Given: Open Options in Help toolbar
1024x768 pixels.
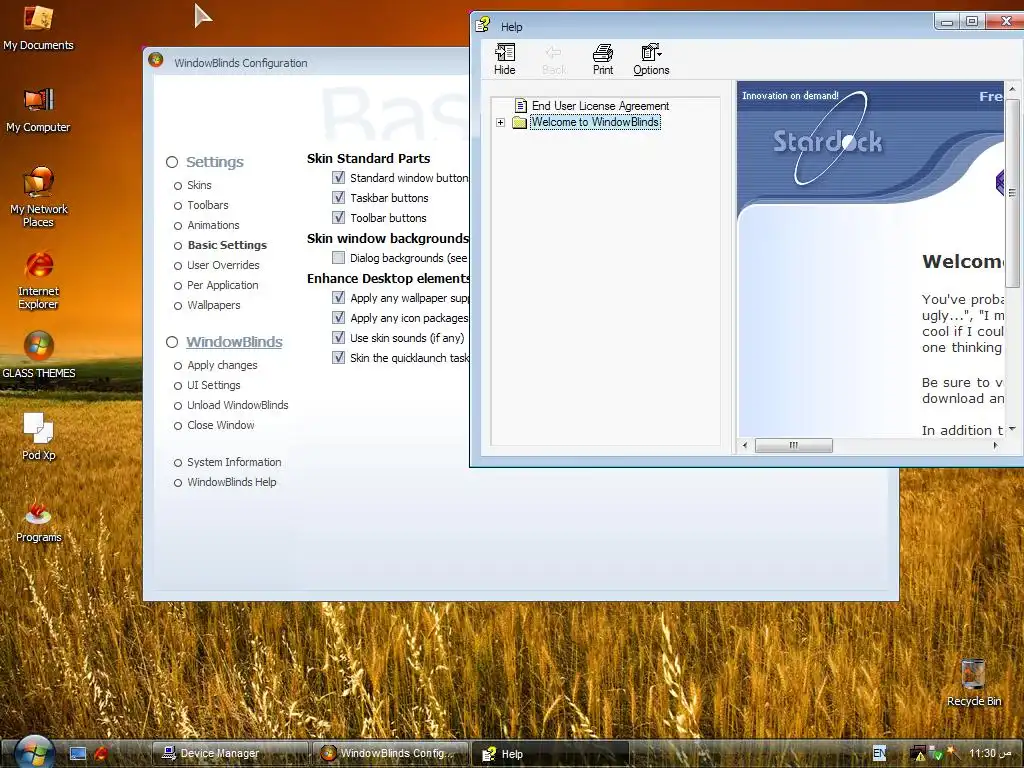Looking at the screenshot, I should coord(651,59).
